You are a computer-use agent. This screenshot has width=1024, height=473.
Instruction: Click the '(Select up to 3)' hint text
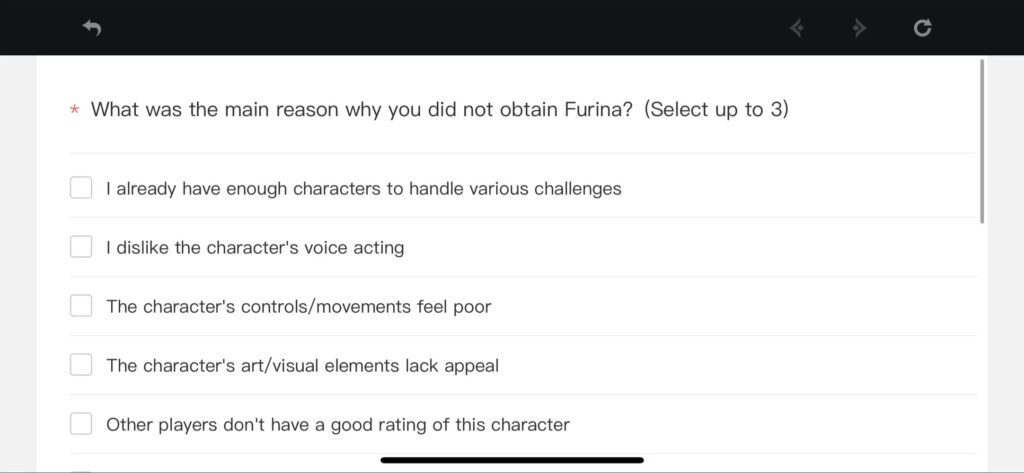tap(716, 109)
